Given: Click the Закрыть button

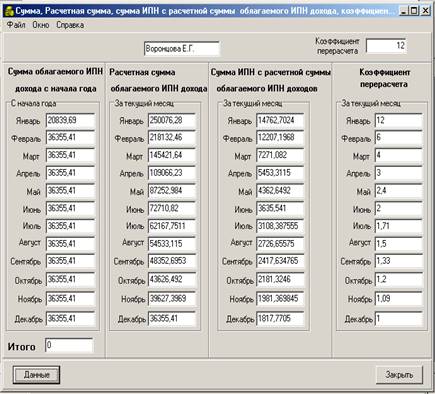Looking at the screenshot, I should coord(399,375).
